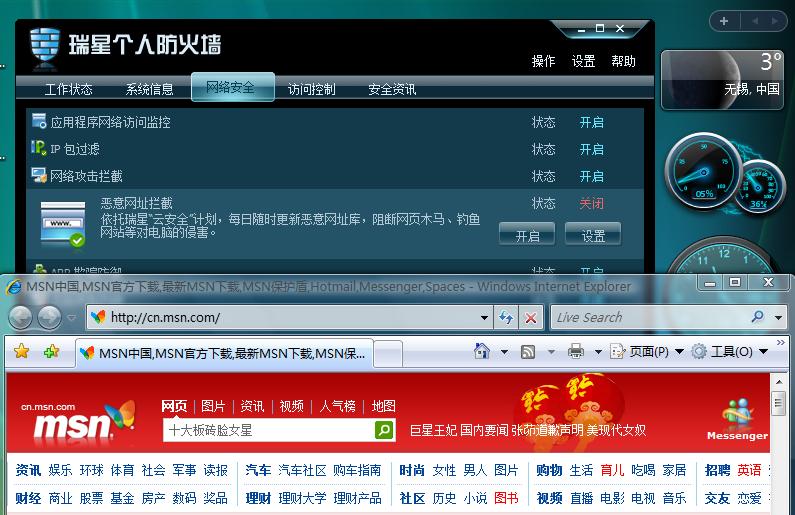This screenshot has width=795, height=515.
Task: Select the MSN中国 browser tab
Action: pos(225,353)
